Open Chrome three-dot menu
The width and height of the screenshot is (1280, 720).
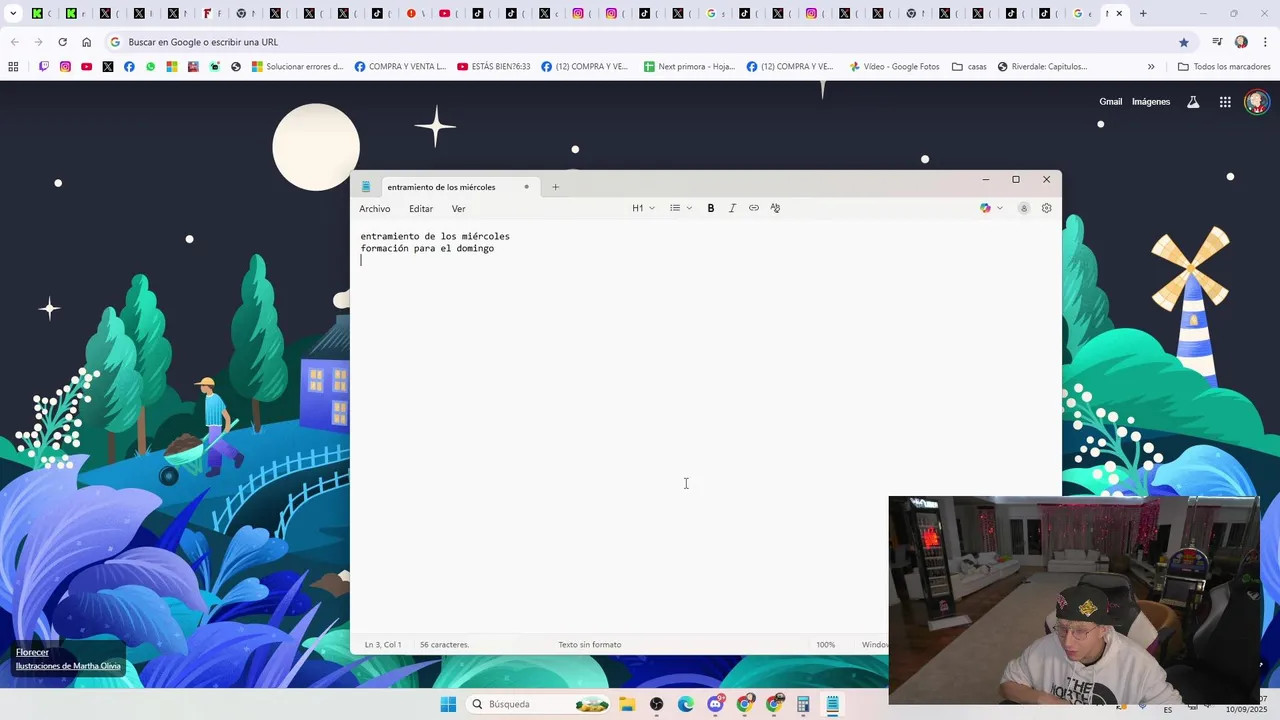pyautogui.click(x=1265, y=42)
